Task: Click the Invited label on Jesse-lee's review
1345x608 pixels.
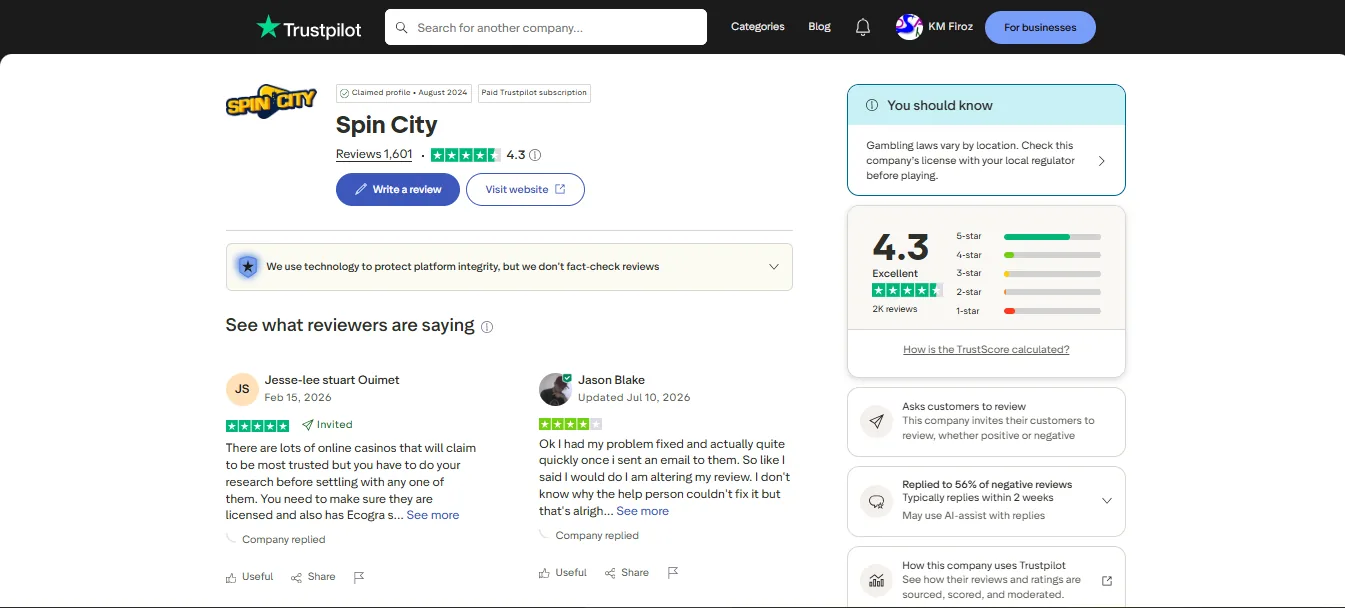Action: point(327,425)
